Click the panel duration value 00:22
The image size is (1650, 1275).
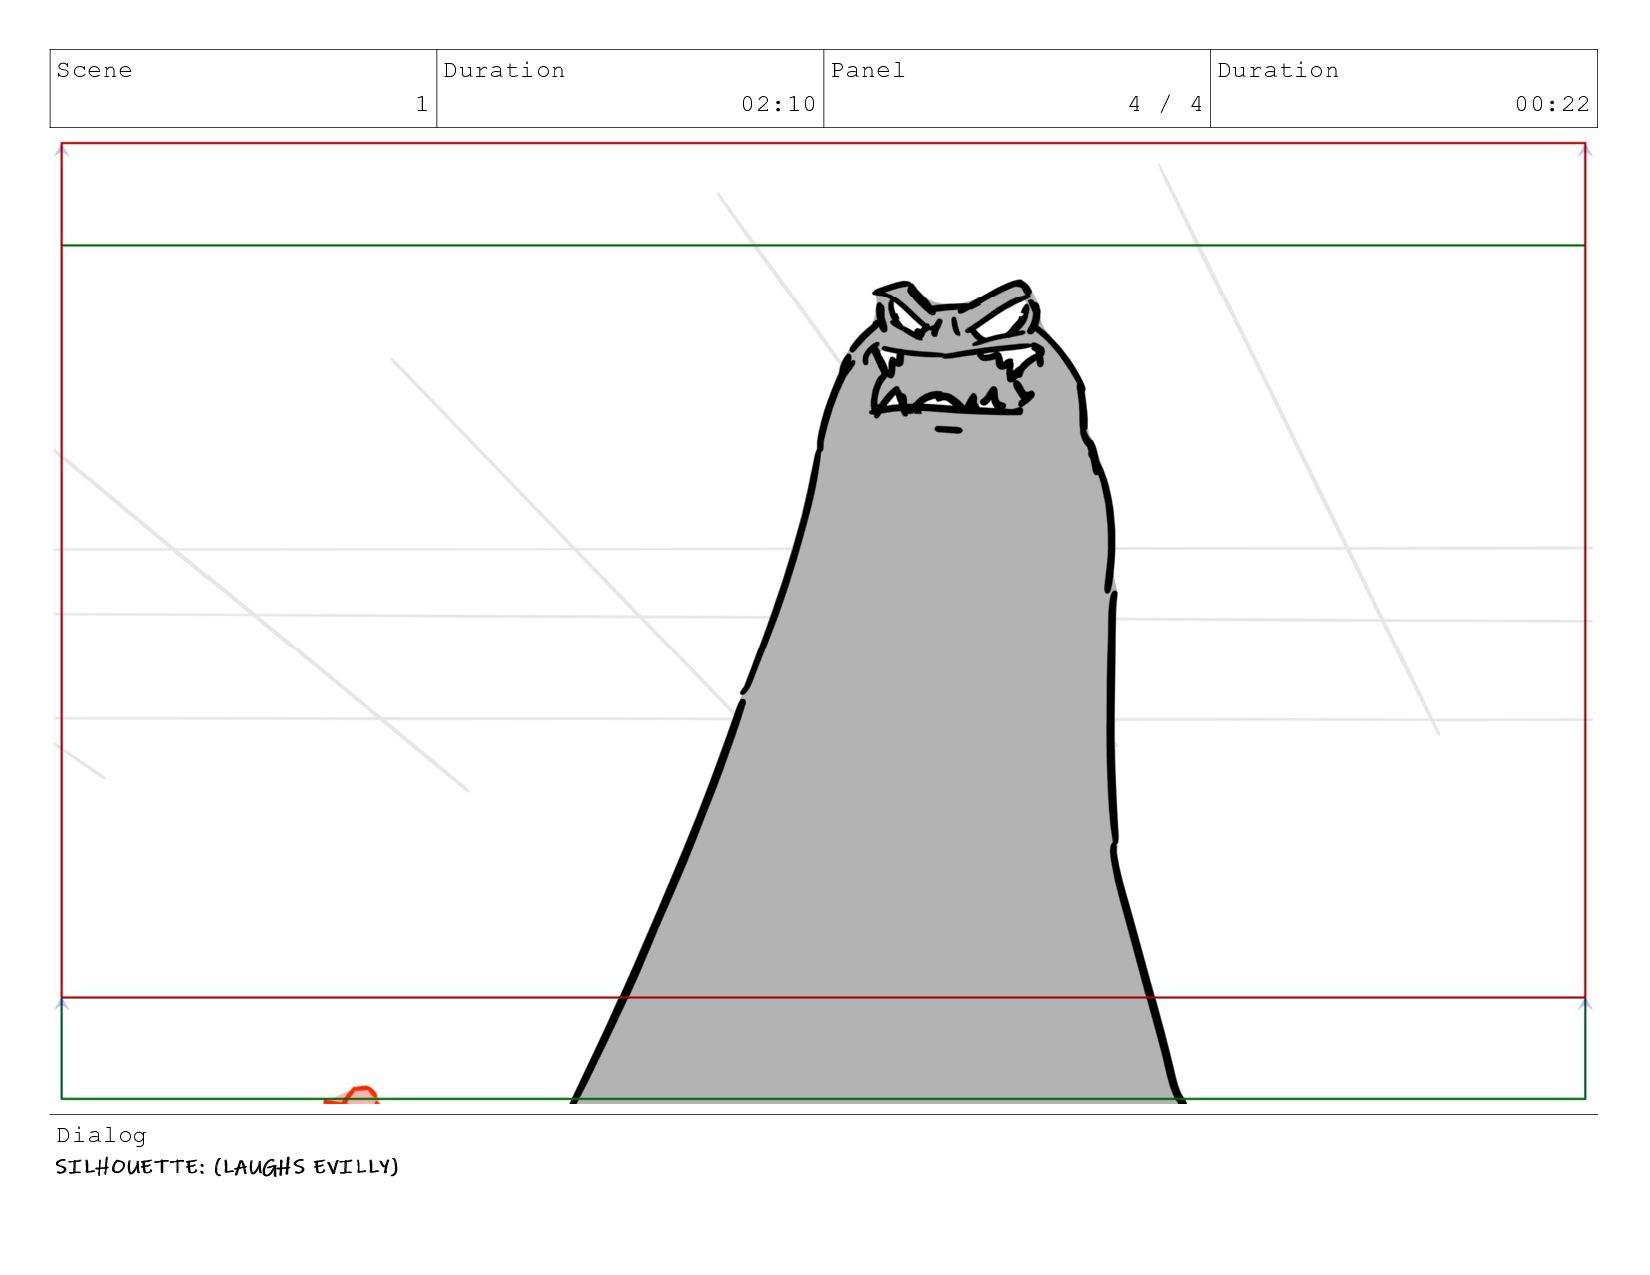[x=1552, y=104]
